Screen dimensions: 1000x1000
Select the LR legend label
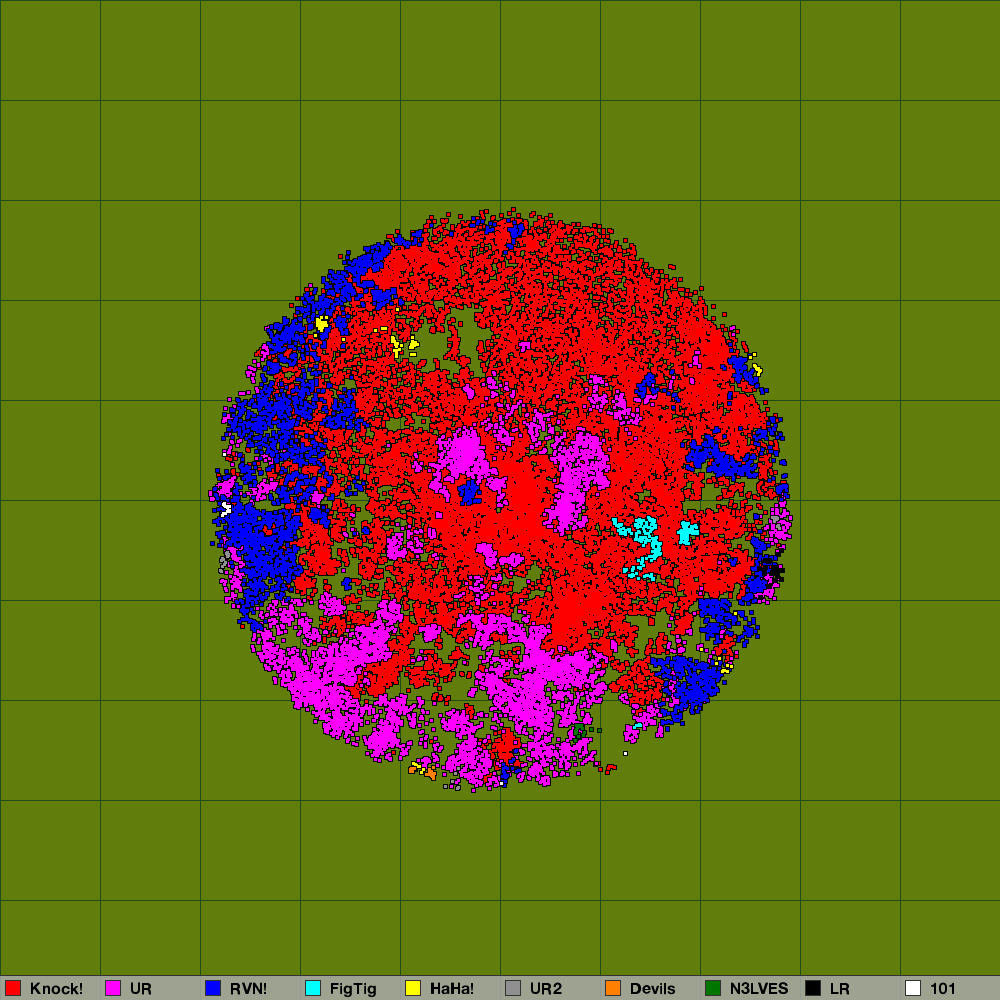[839, 989]
